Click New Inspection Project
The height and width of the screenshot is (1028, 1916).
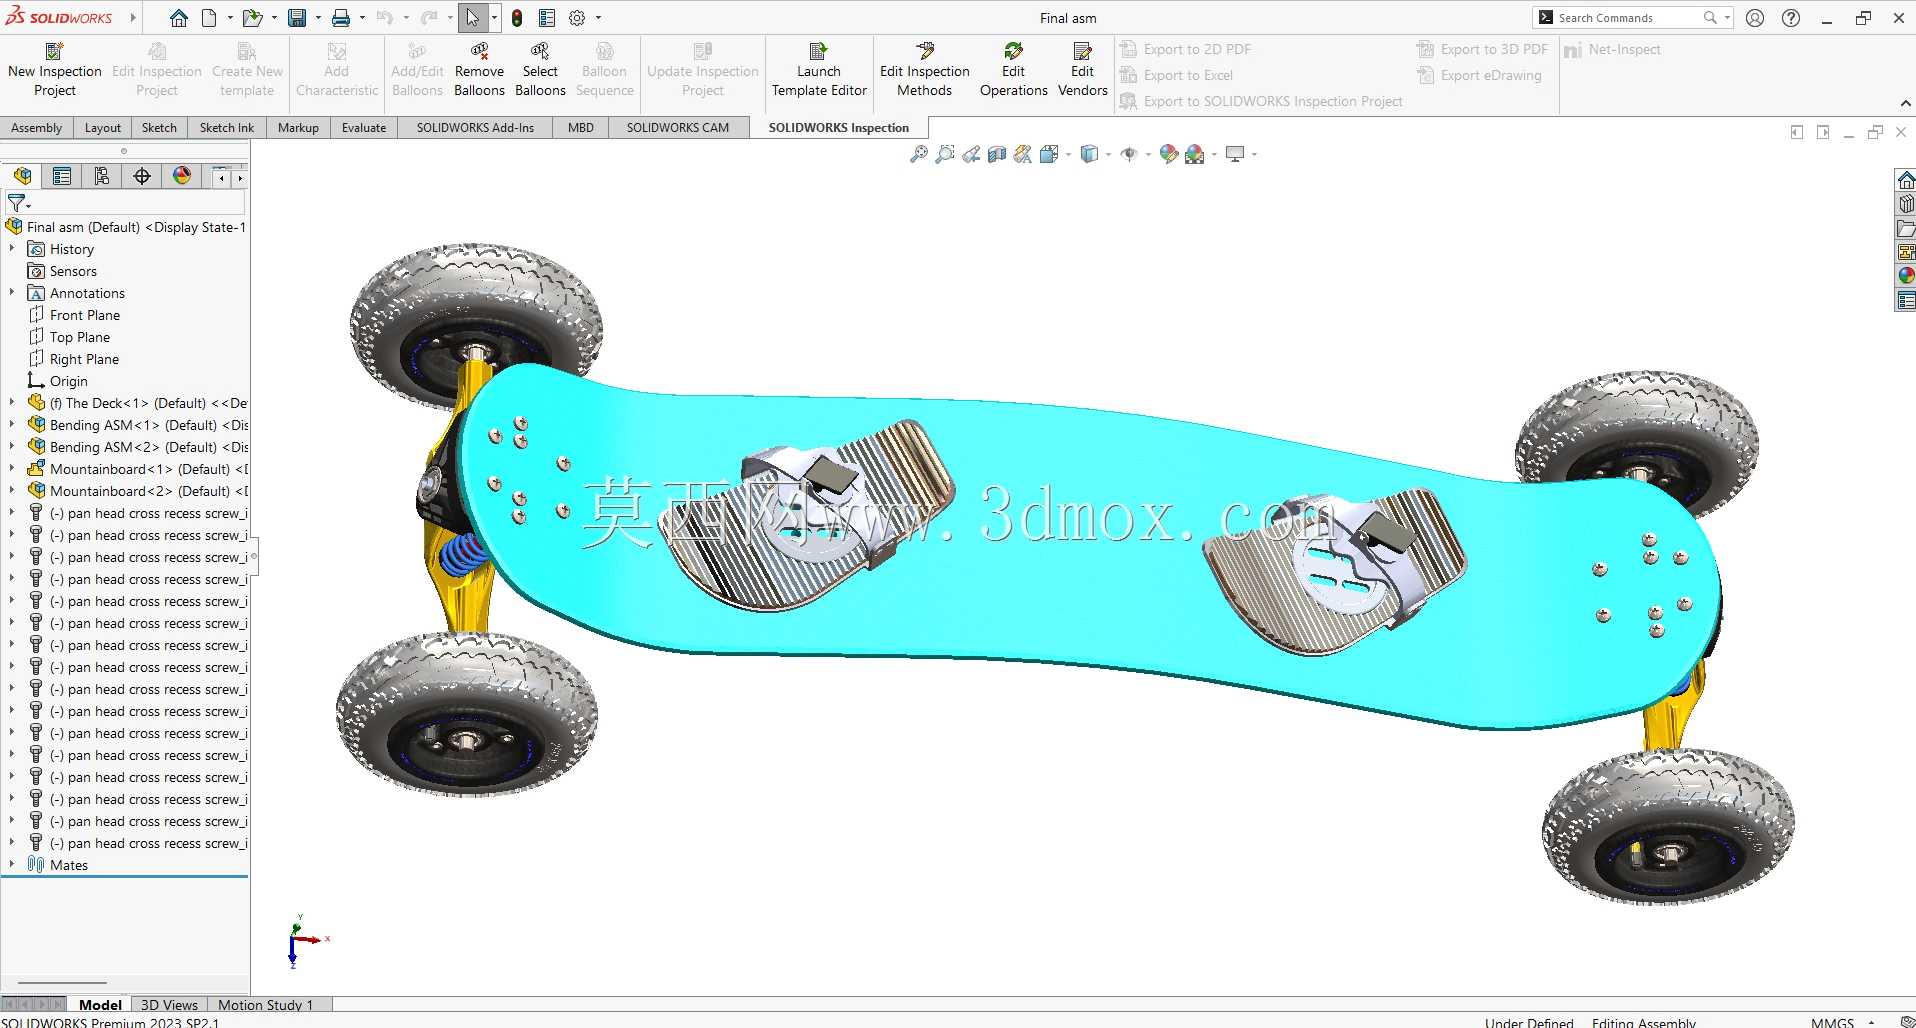pyautogui.click(x=55, y=69)
